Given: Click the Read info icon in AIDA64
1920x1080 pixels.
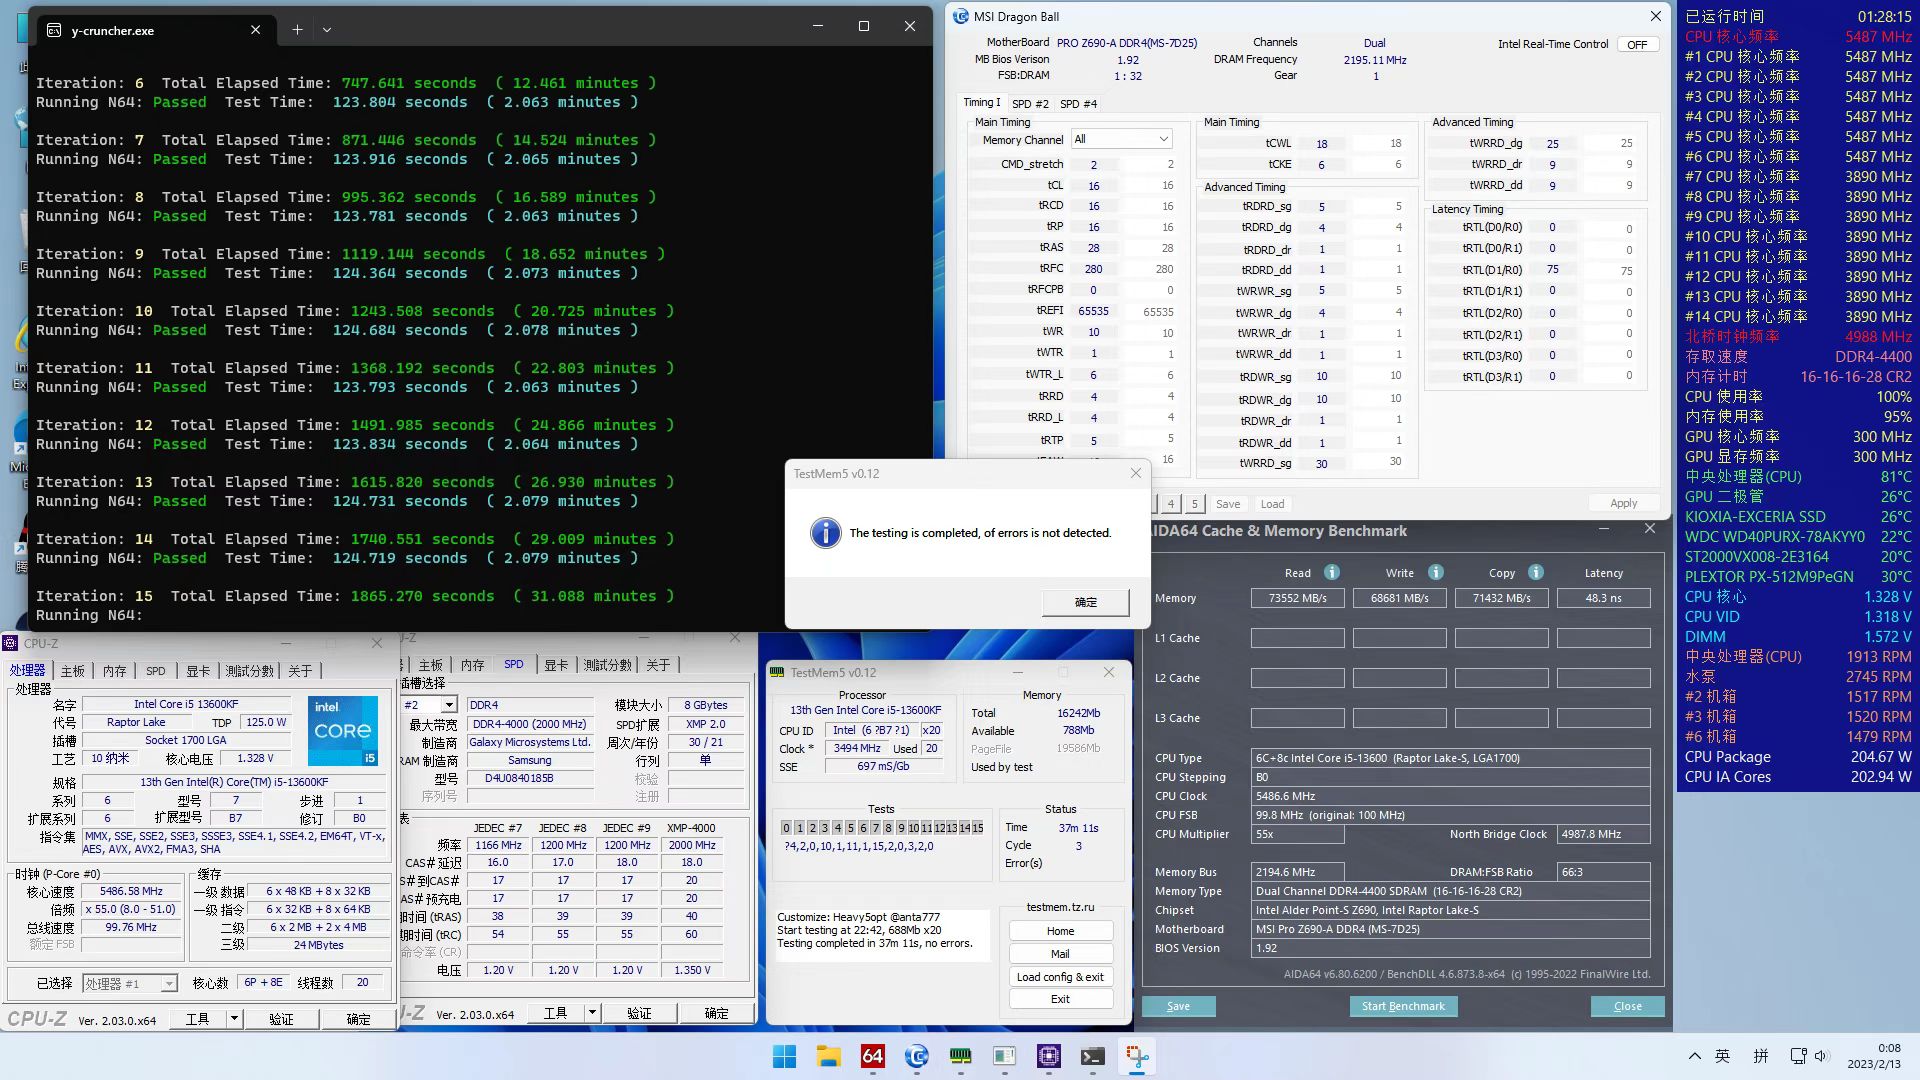Looking at the screenshot, I should tap(1332, 573).
